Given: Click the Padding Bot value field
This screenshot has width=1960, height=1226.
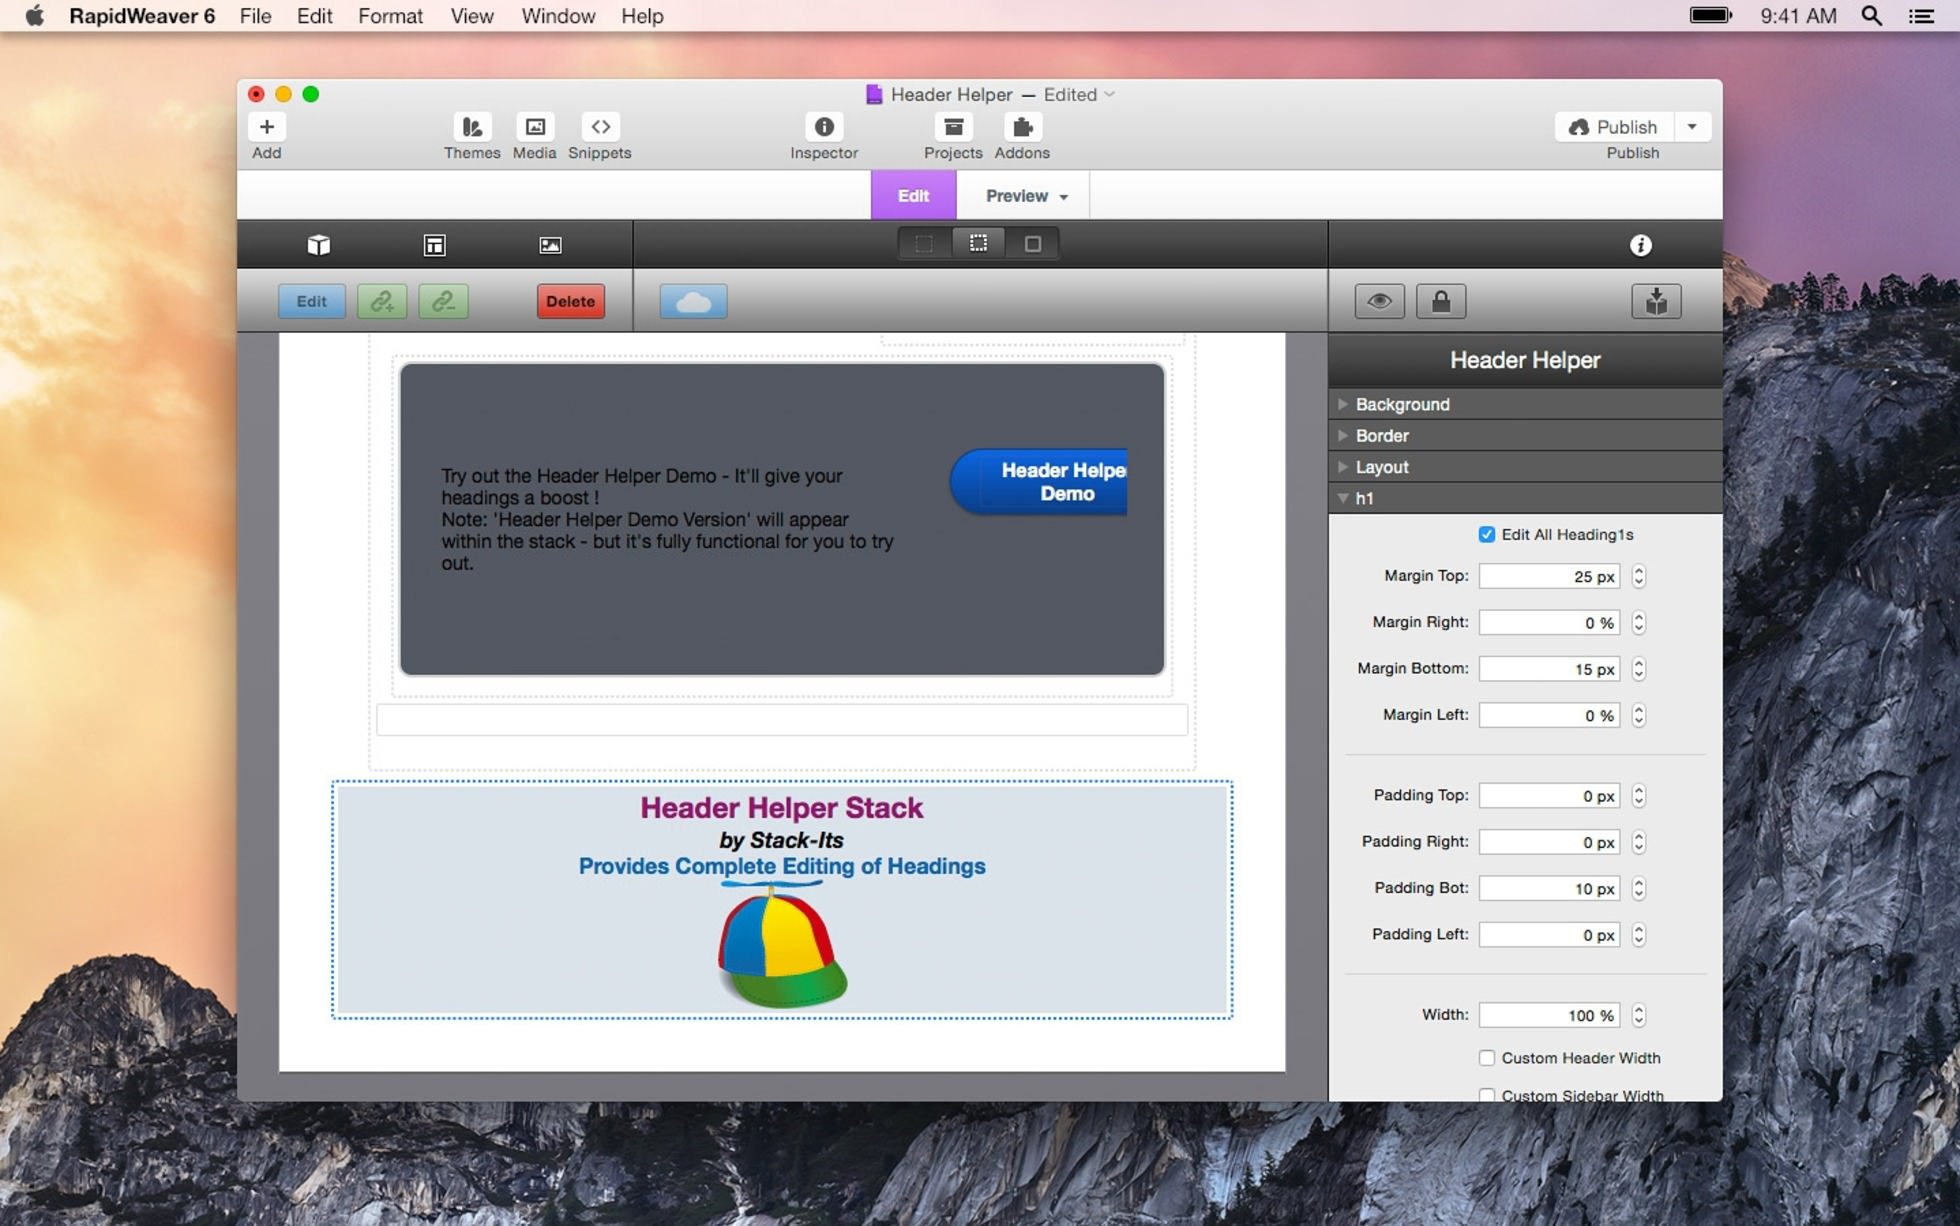Looking at the screenshot, I should coord(1549,888).
